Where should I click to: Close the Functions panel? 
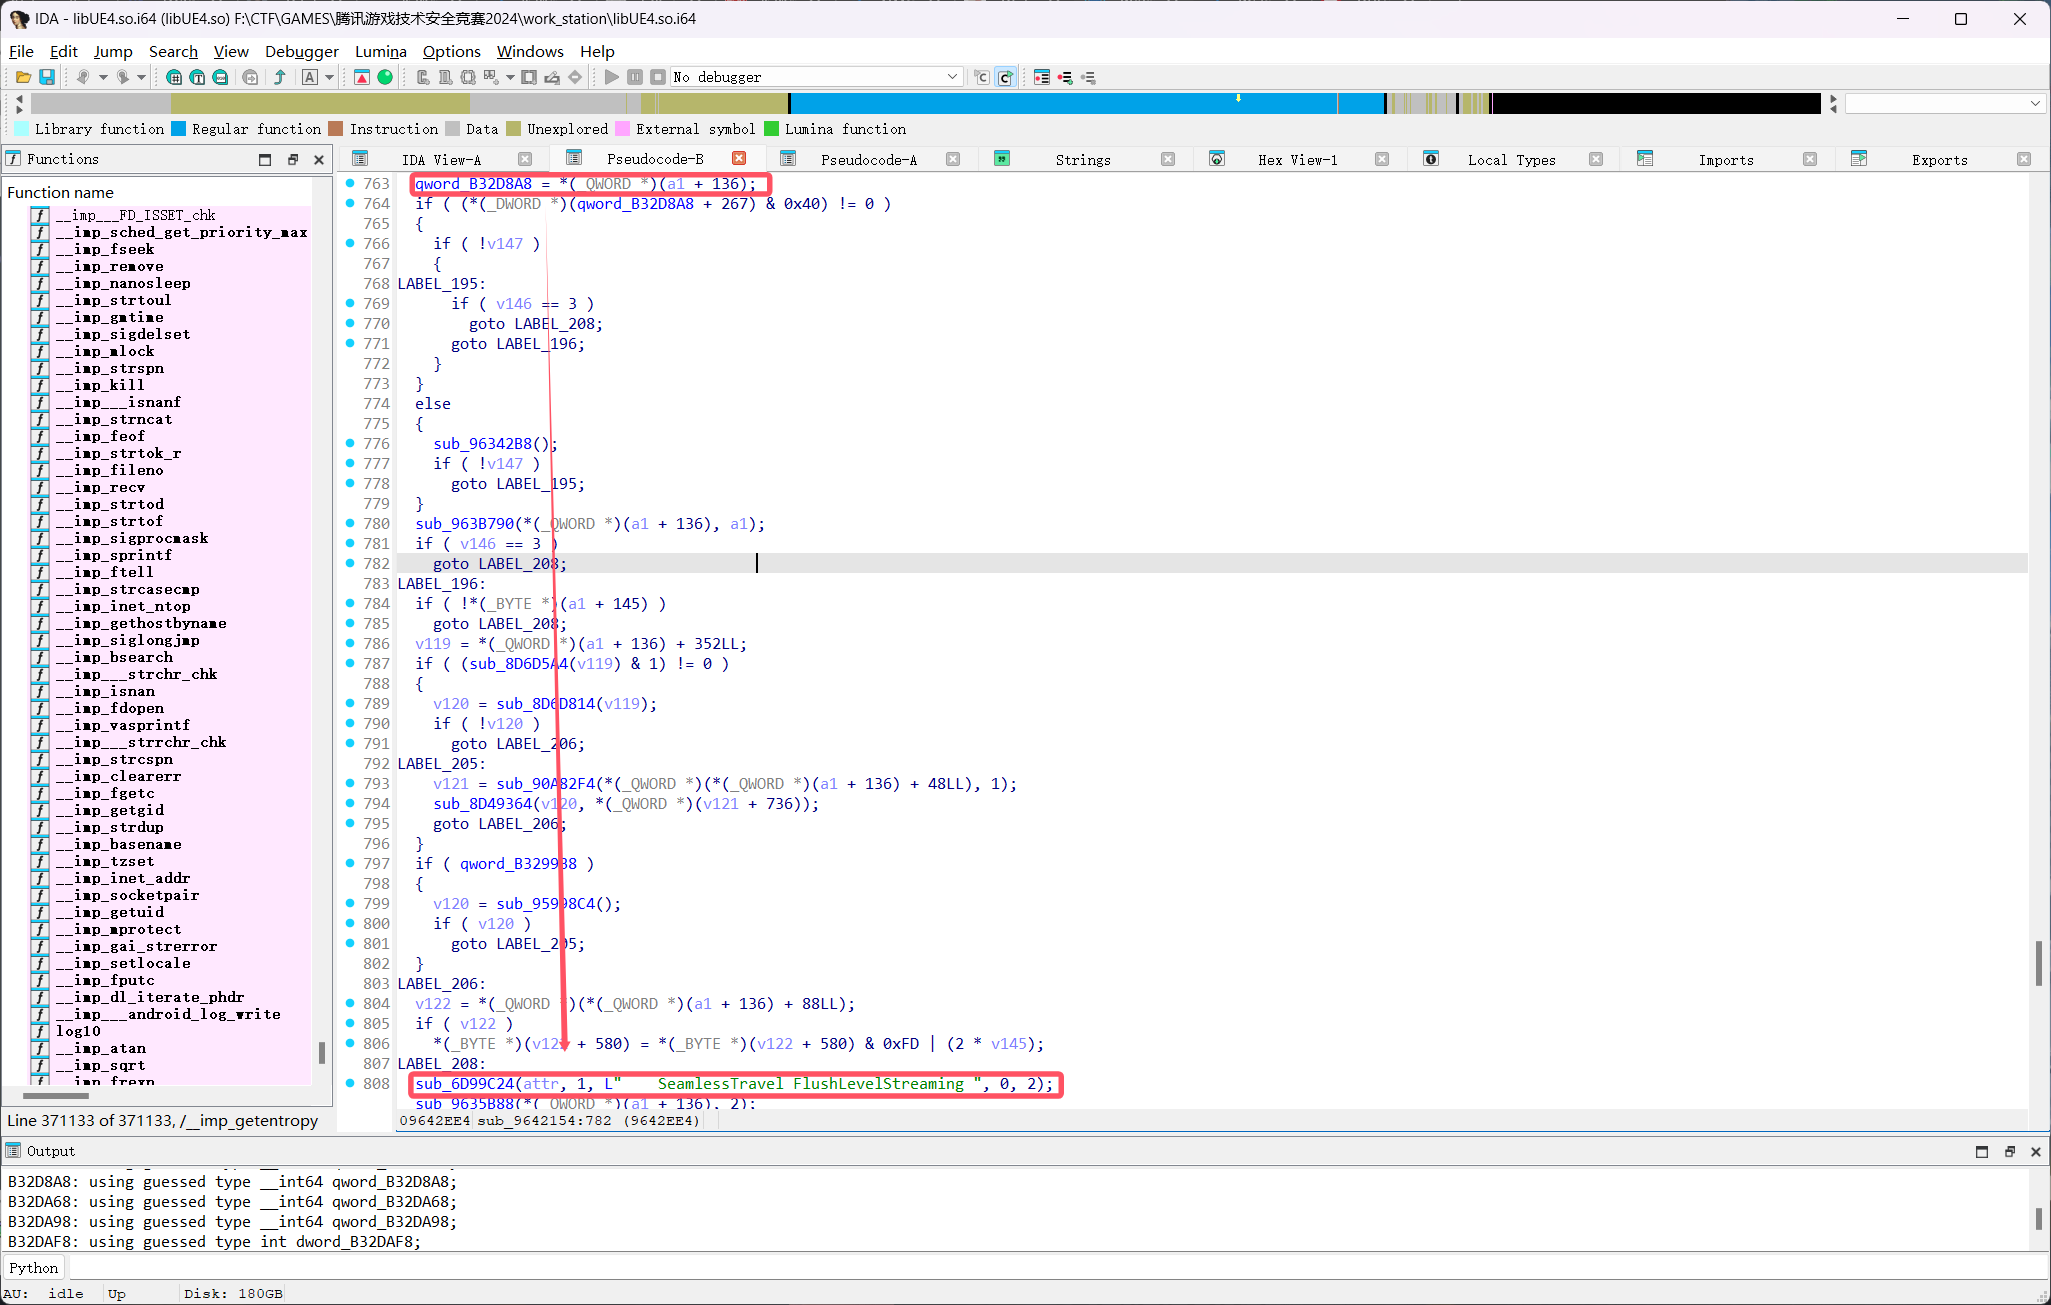(319, 159)
